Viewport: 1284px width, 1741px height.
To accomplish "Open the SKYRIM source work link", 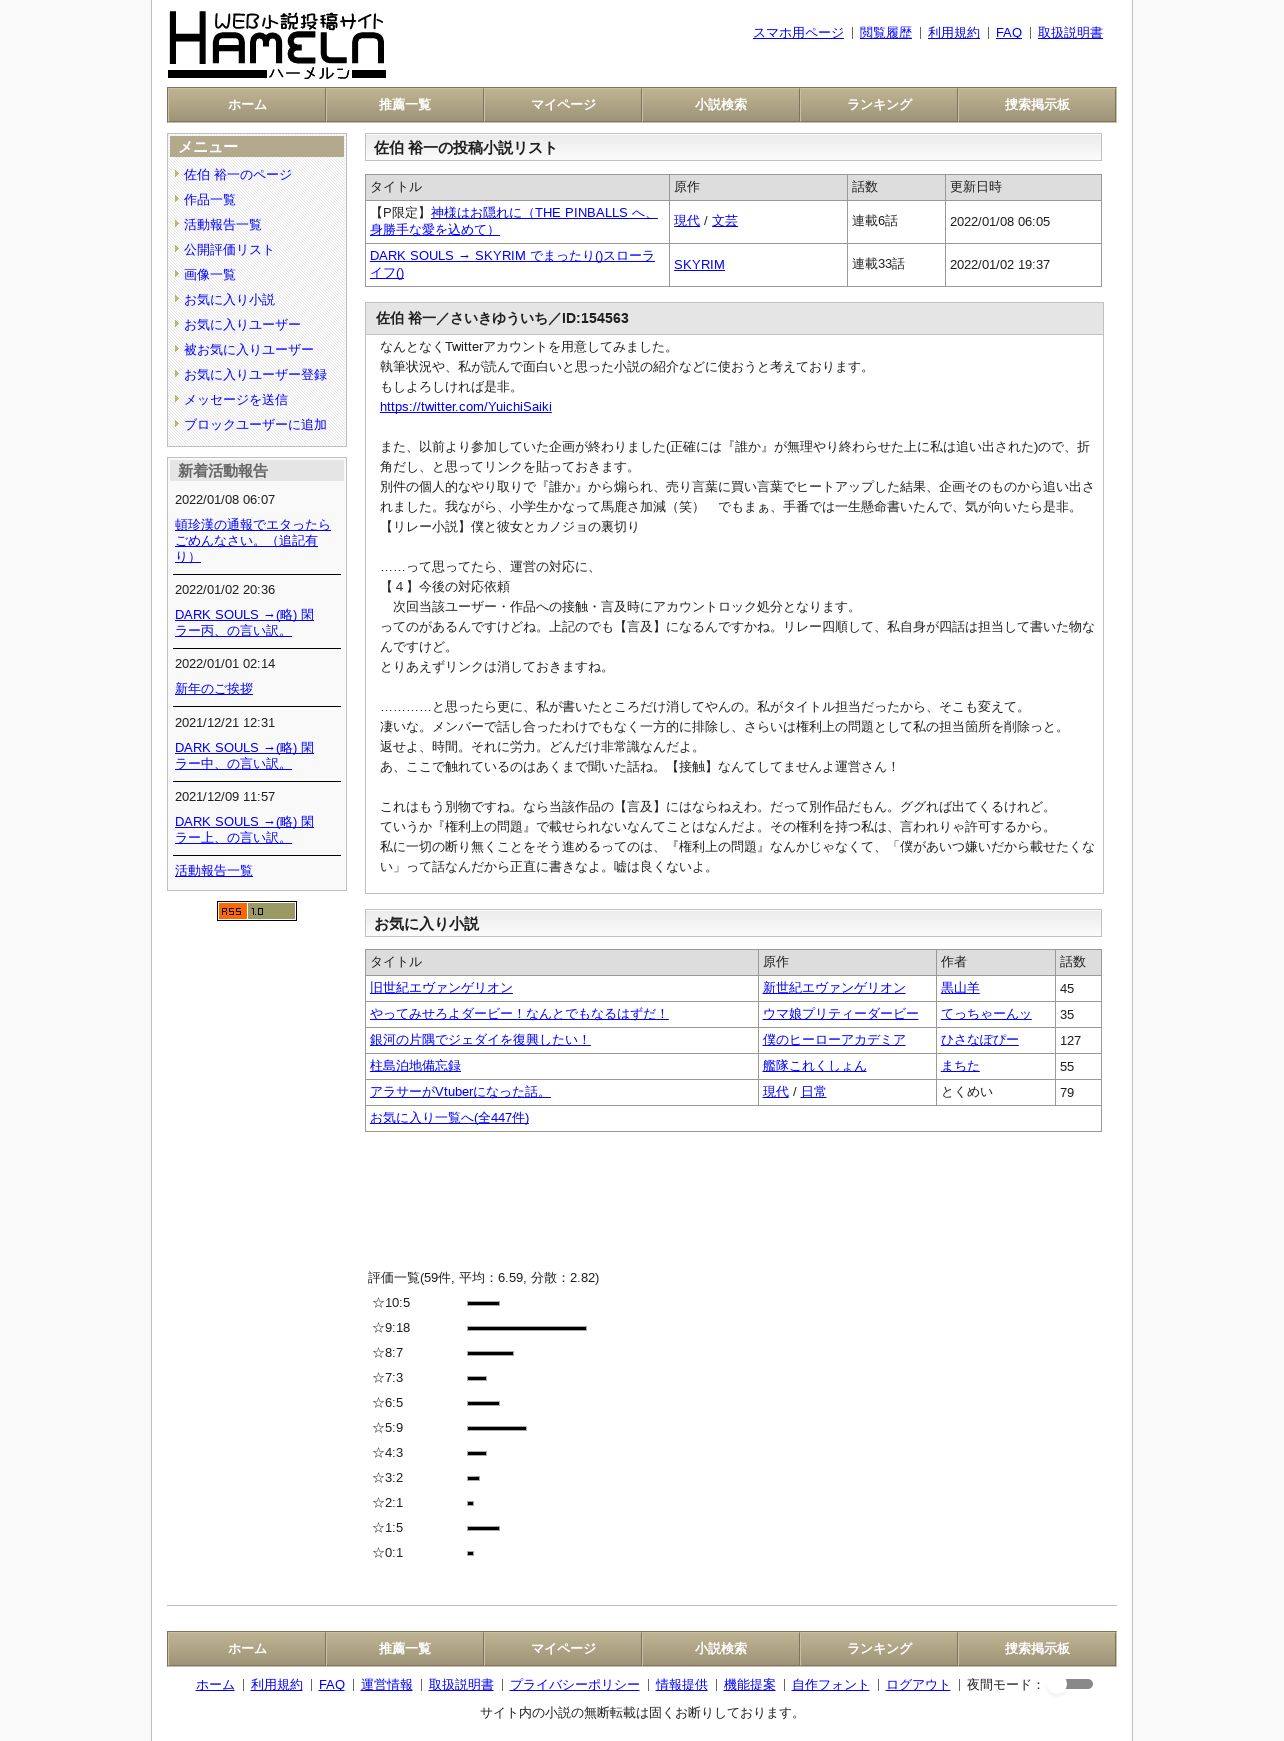I will click(x=699, y=265).
